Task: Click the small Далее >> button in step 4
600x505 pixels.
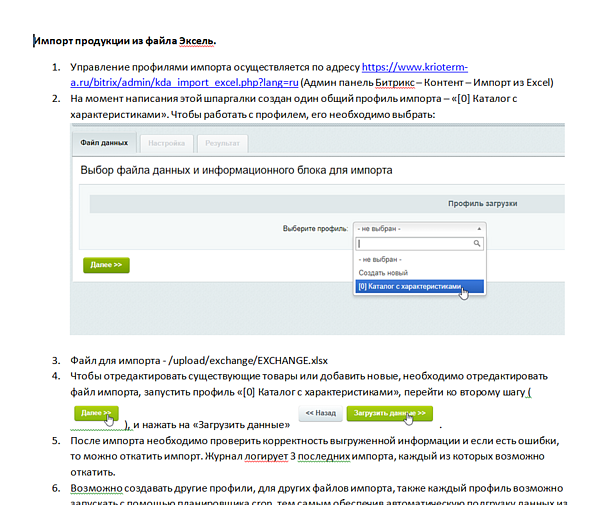Action: pyautogui.click(x=96, y=413)
